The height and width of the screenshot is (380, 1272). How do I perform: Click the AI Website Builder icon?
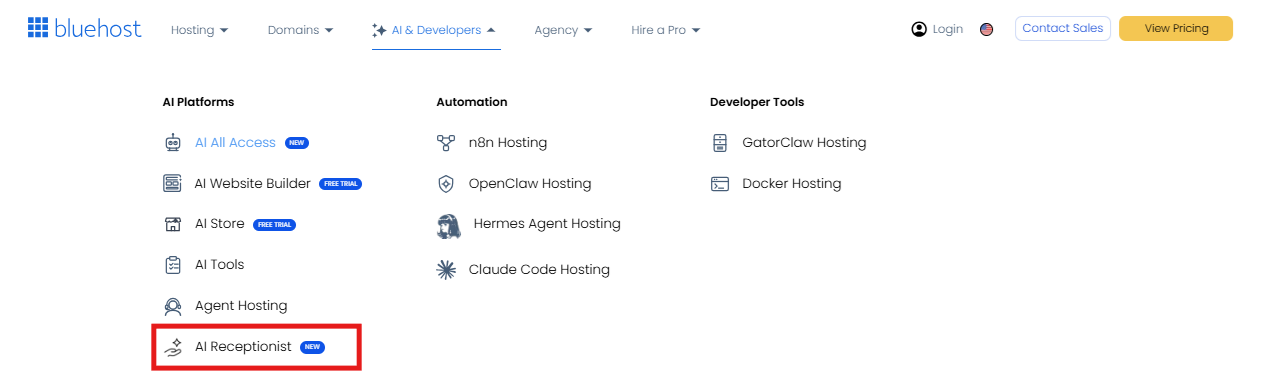[173, 184]
